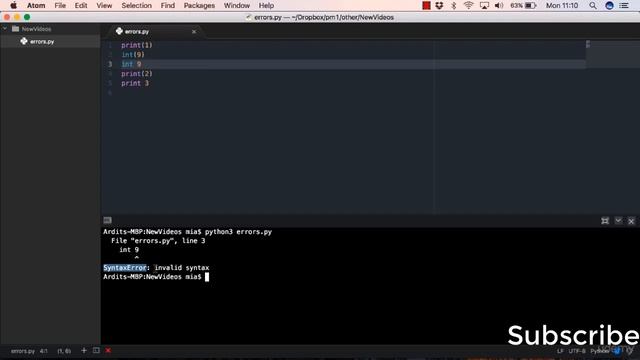The image size is (640, 360).
Task: Open the File menu
Action: click(x=60, y=5)
